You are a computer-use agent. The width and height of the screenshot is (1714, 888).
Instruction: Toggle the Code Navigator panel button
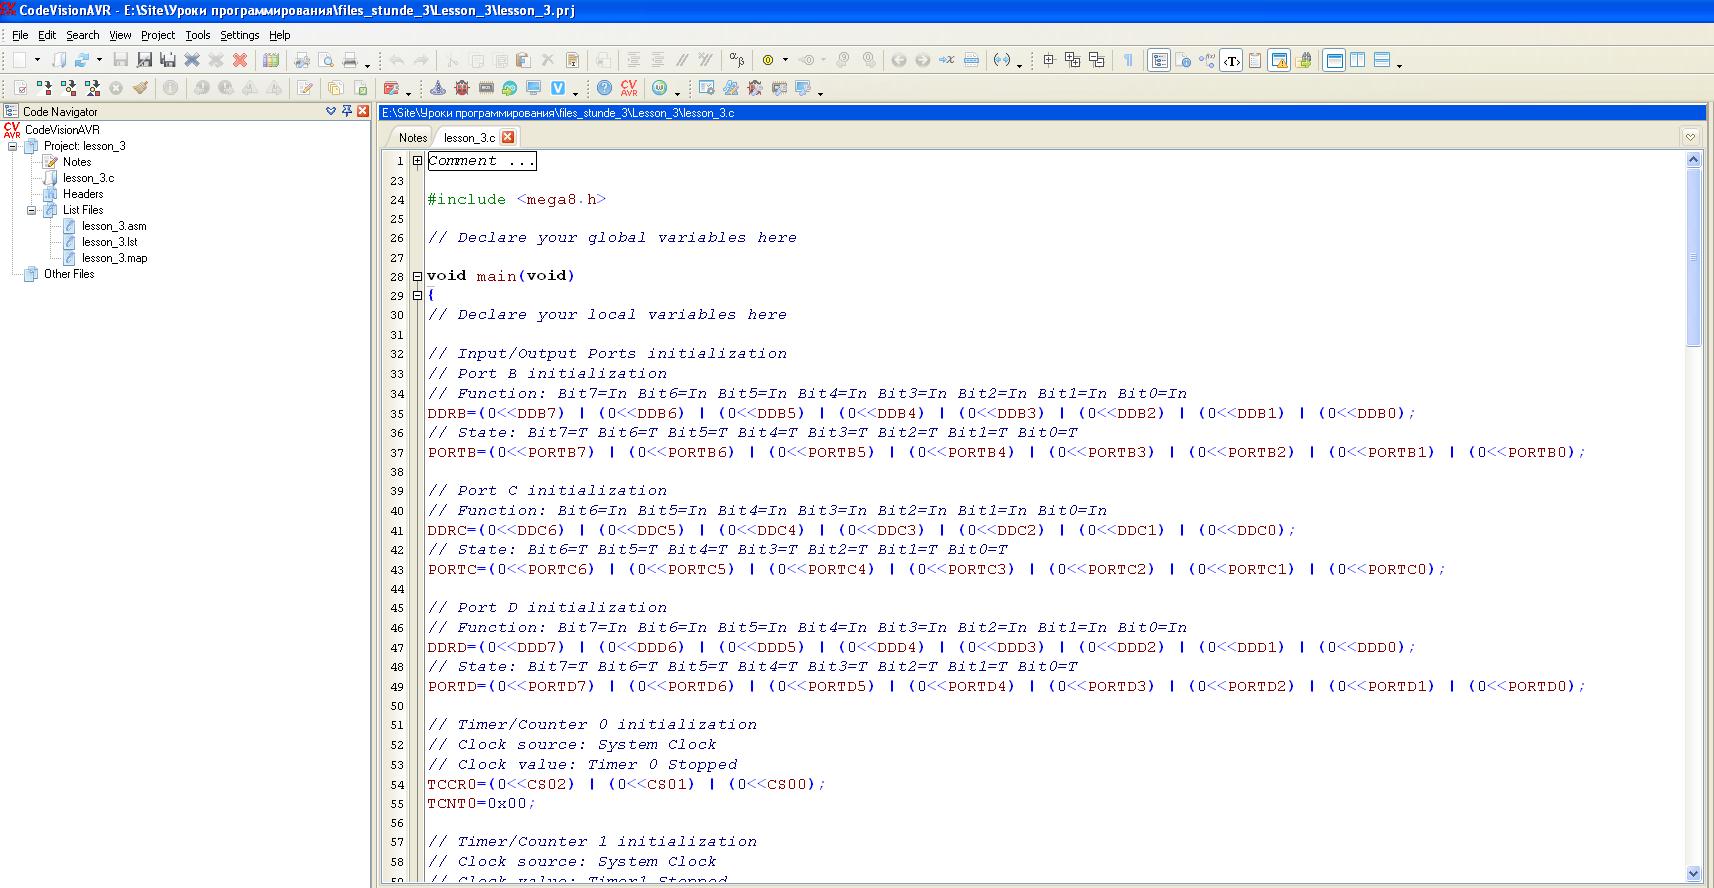1159,60
